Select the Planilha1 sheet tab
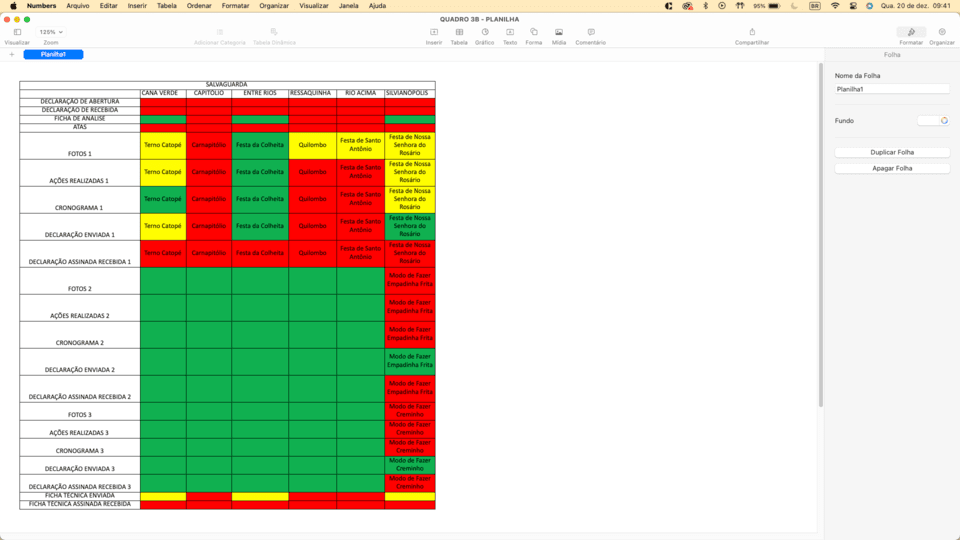 [x=53, y=54]
